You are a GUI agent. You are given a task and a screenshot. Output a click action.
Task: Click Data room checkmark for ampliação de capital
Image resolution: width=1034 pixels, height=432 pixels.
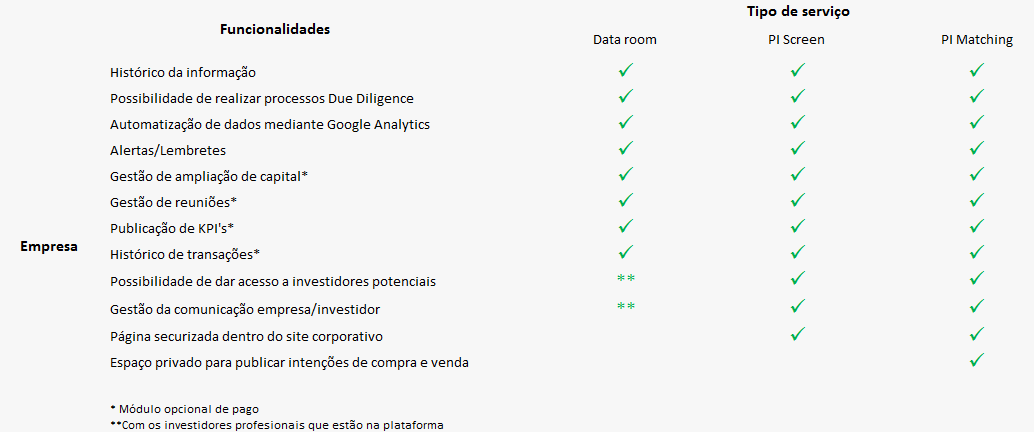(625, 174)
